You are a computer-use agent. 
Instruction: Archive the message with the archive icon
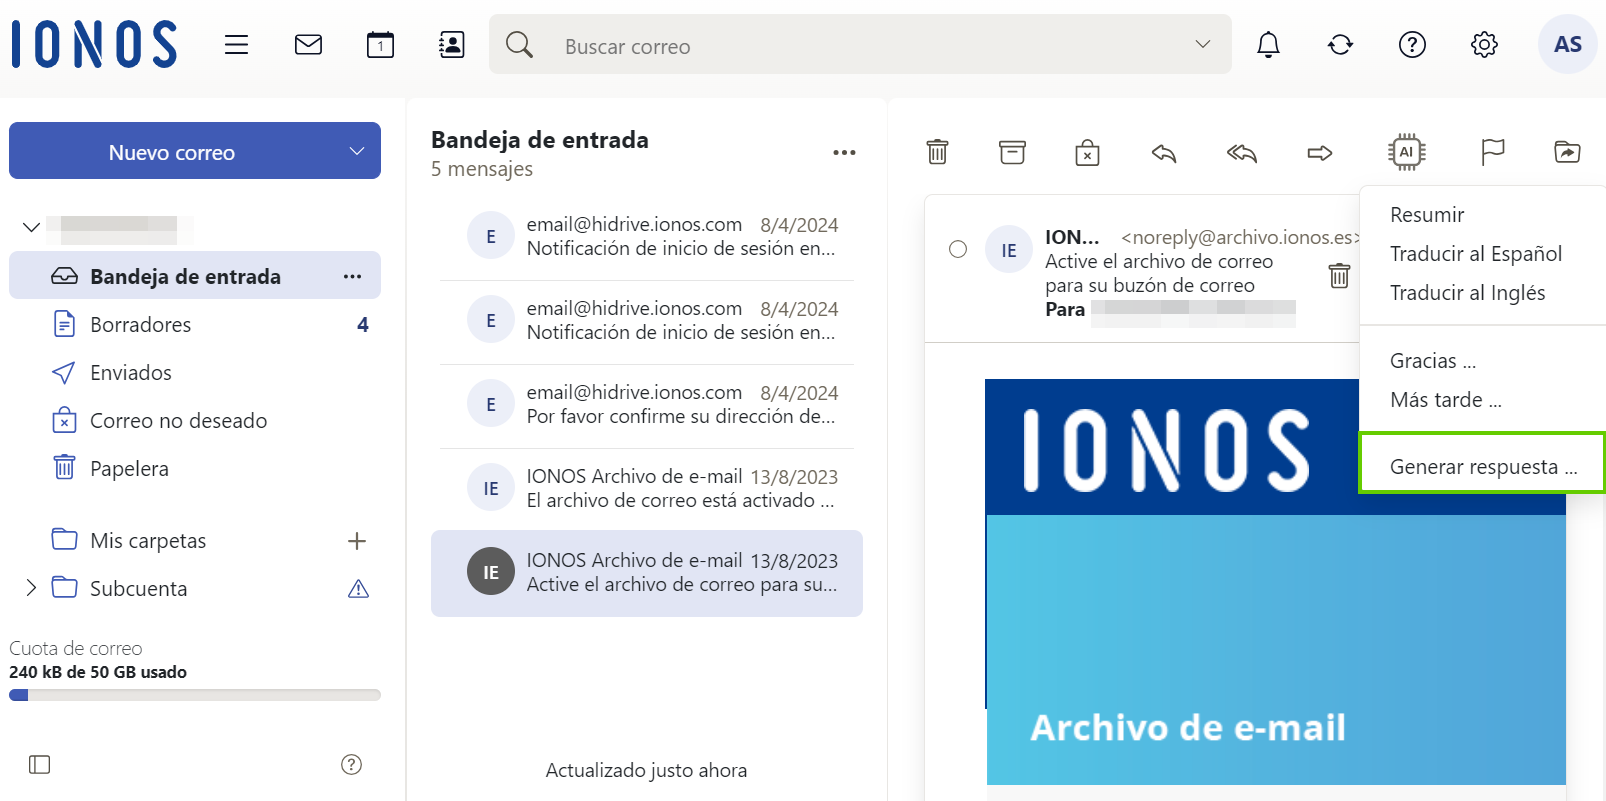pos(1012,152)
